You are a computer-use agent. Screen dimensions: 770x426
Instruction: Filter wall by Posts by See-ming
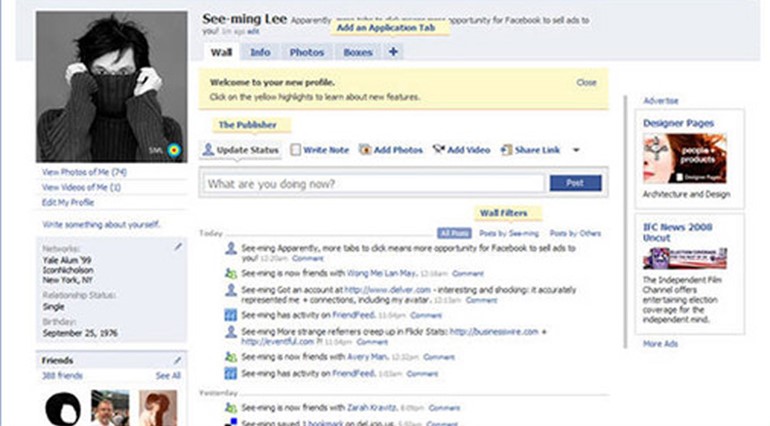coord(509,233)
